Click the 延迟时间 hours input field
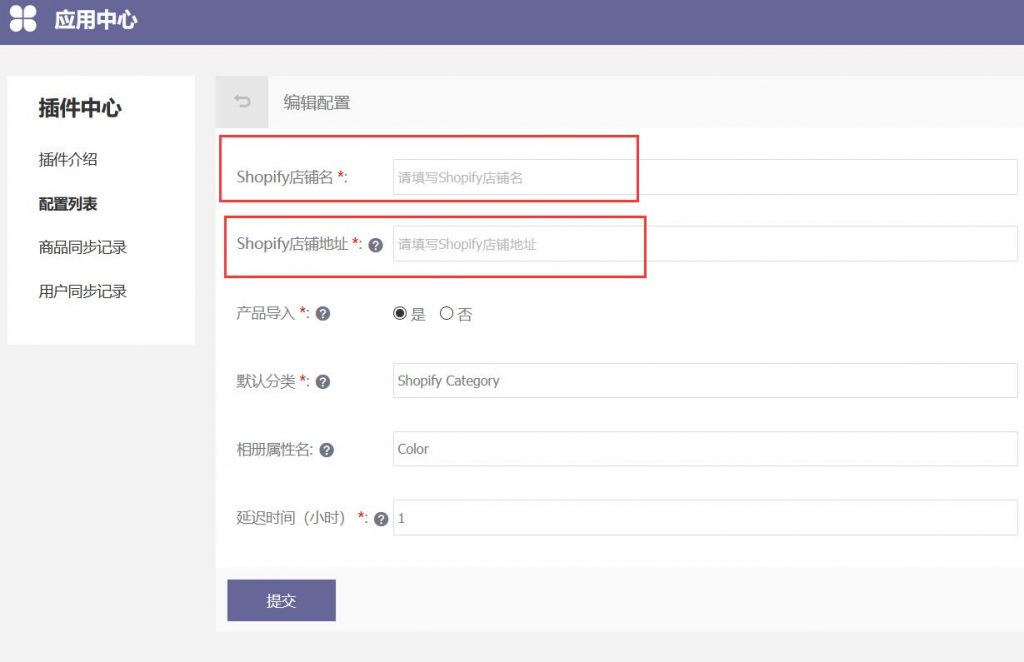The height and width of the screenshot is (662, 1024). 704,518
